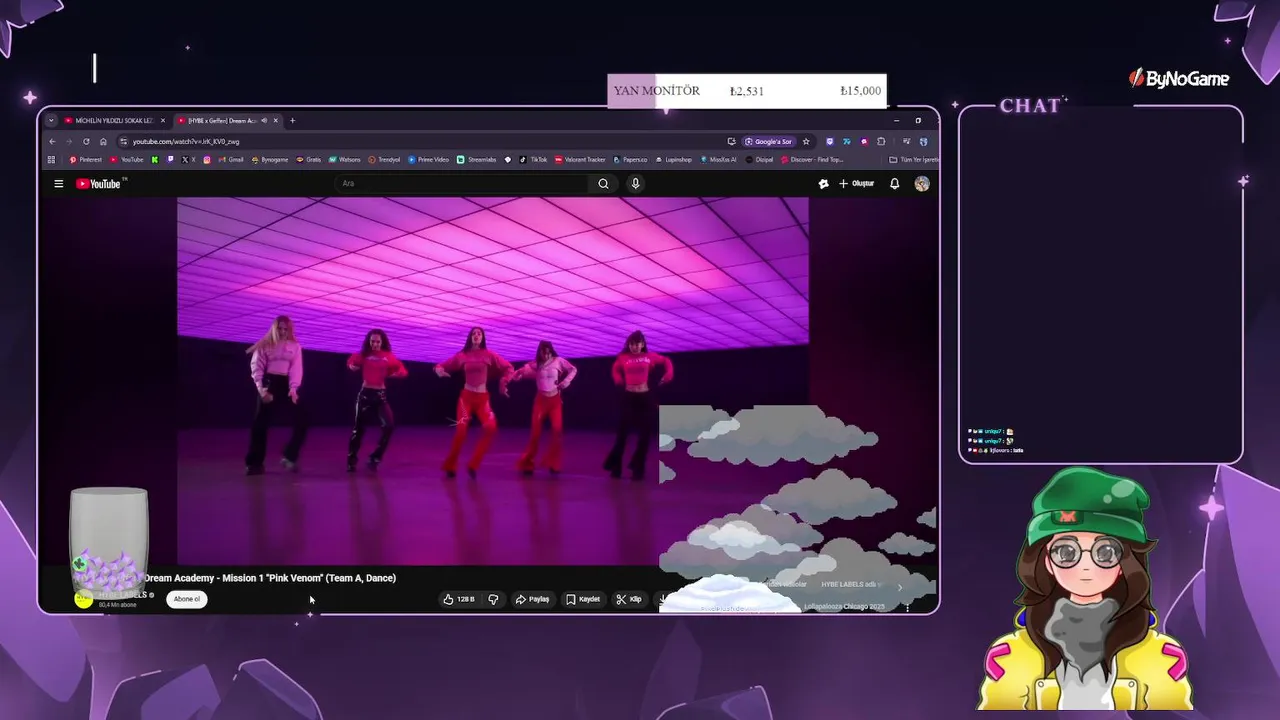Mute the tab with the speaker icon
This screenshot has width=1280, height=720.
(x=264, y=121)
